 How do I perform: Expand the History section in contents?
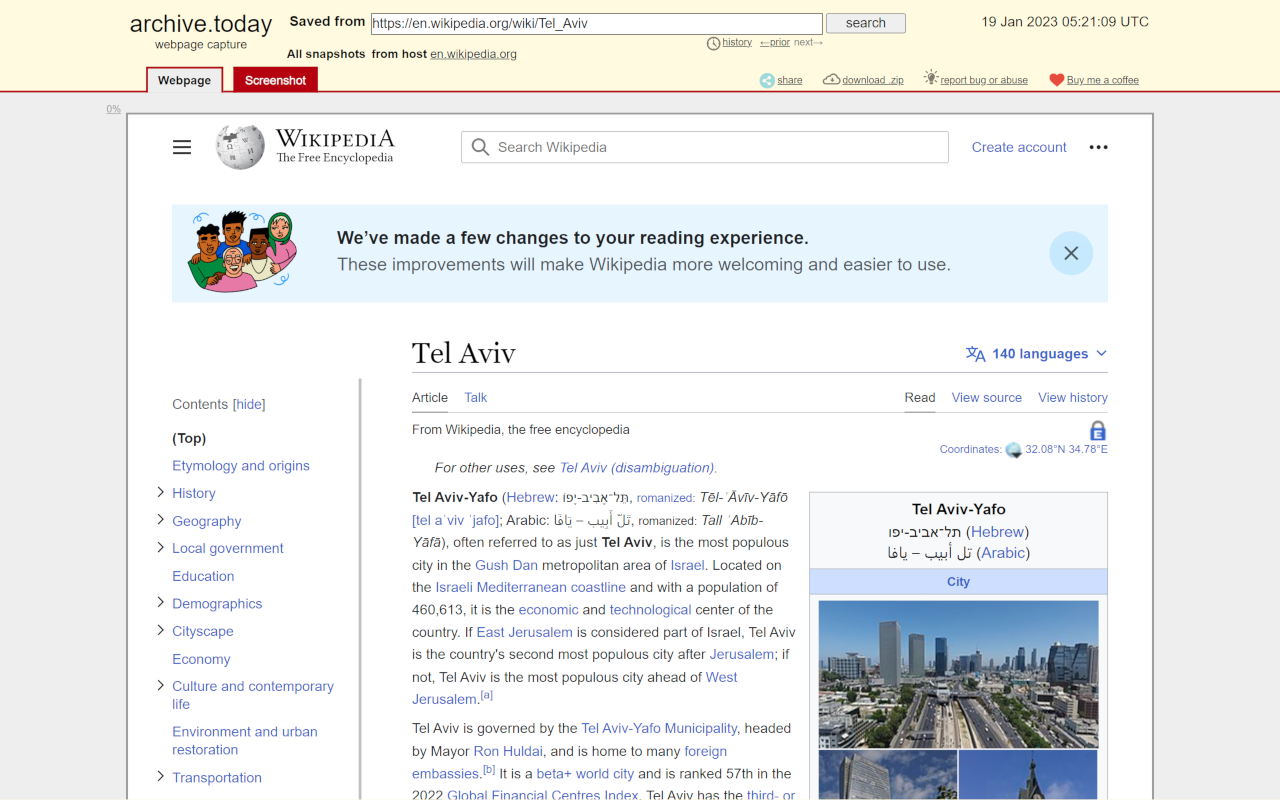click(160, 492)
